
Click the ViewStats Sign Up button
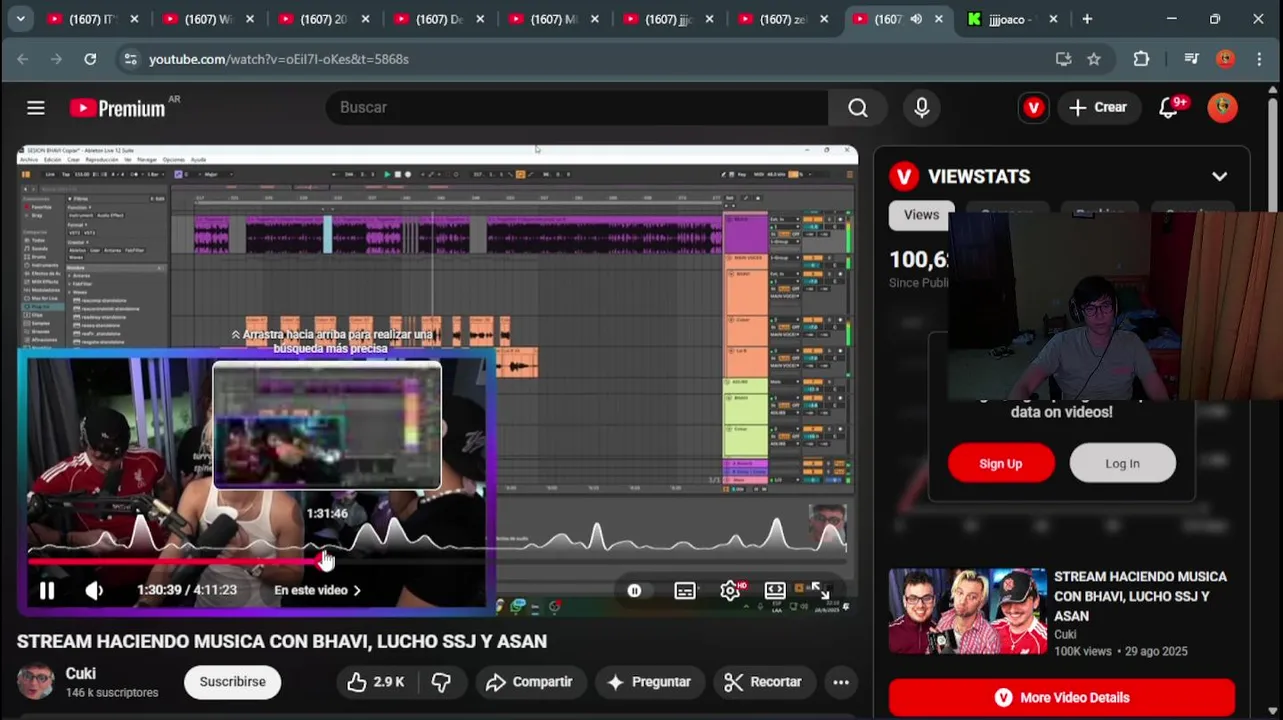click(1001, 463)
